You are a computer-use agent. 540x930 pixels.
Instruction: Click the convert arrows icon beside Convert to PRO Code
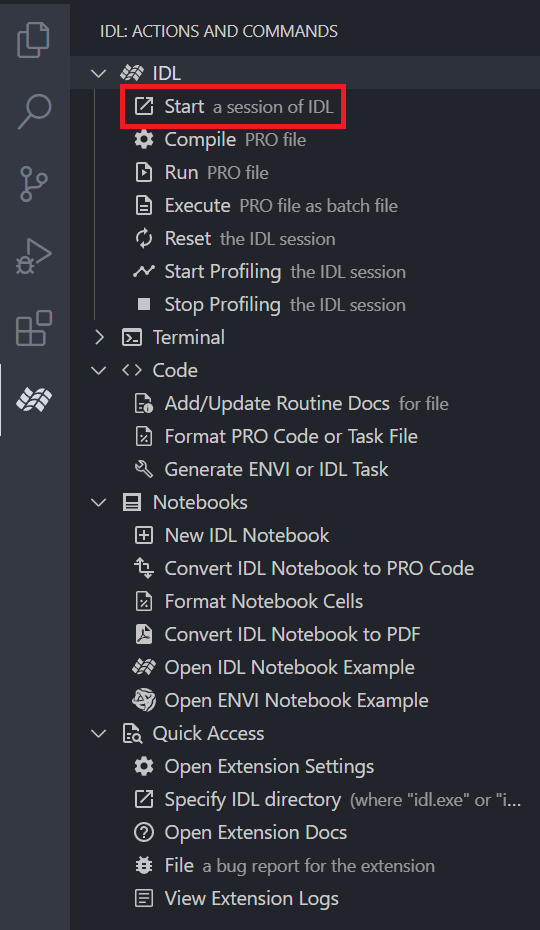pos(144,568)
